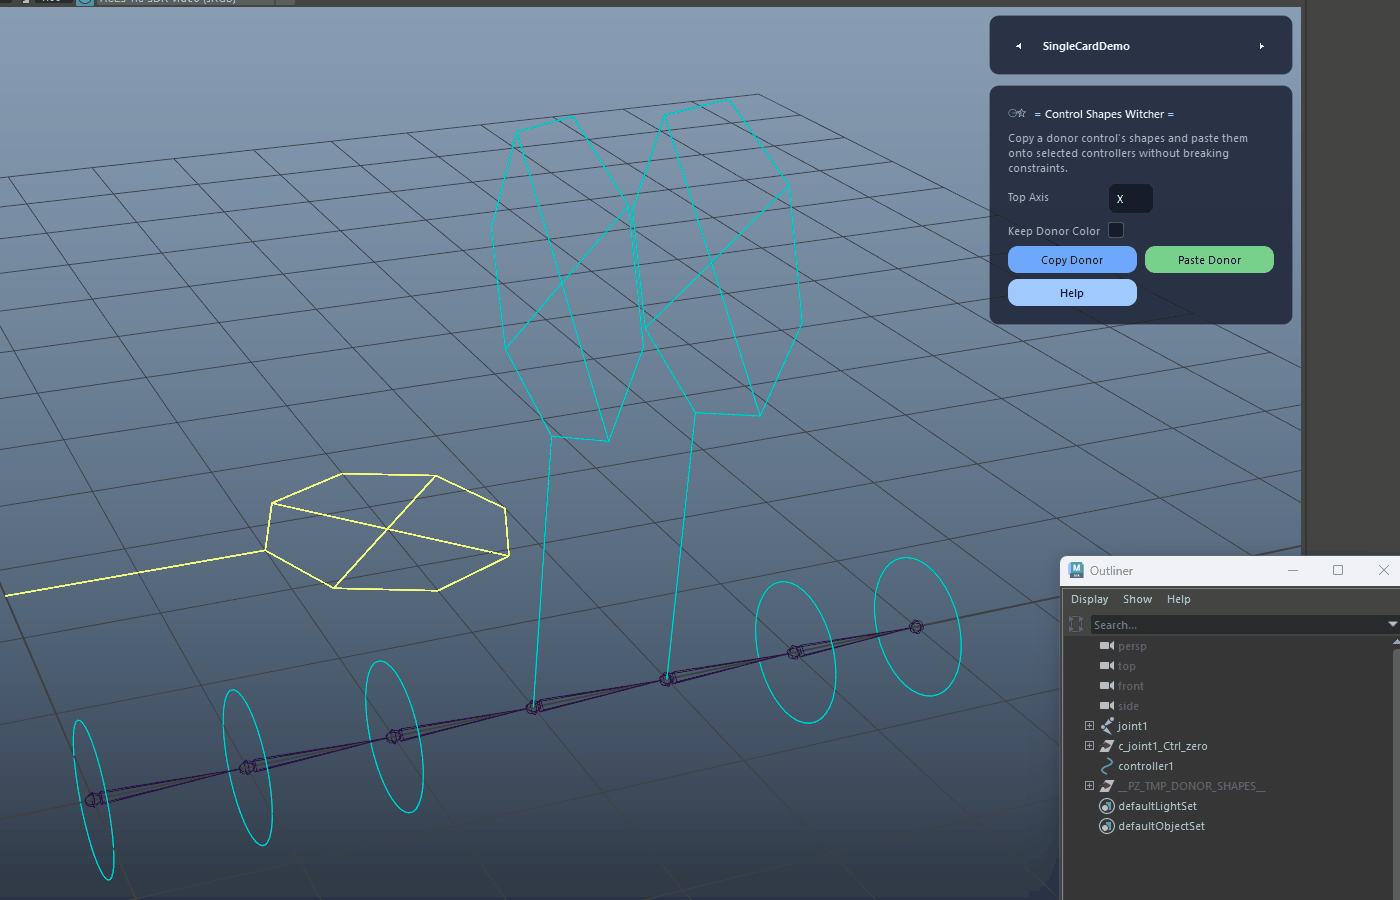This screenshot has height=900, width=1400.
Task: Select __PZ_TMP_DONOR_SHAPES__ in the Outliner
Action: click(x=1192, y=786)
